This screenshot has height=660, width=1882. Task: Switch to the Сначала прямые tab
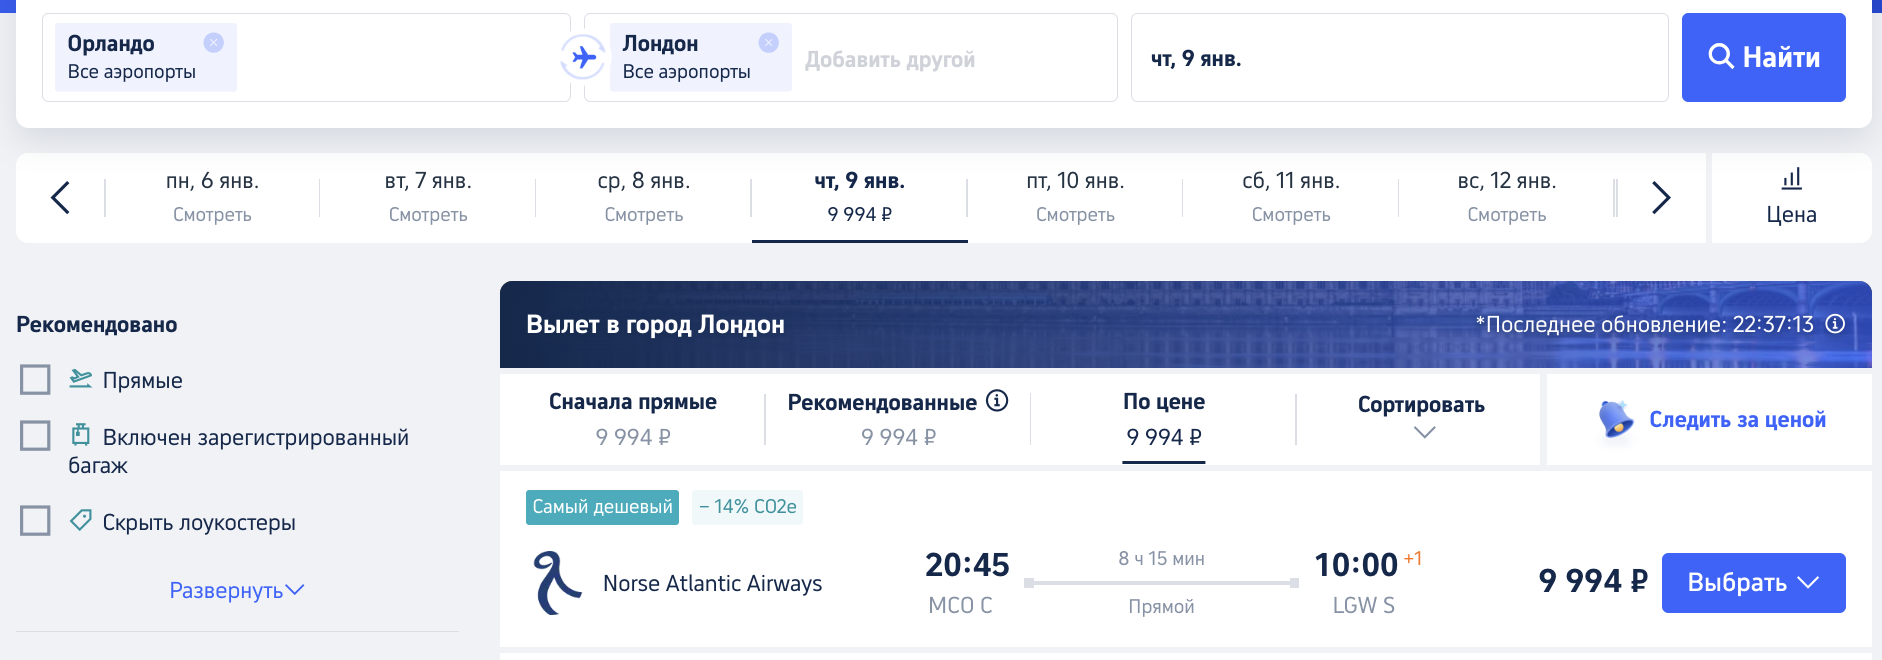pyautogui.click(x=632, y=418)
